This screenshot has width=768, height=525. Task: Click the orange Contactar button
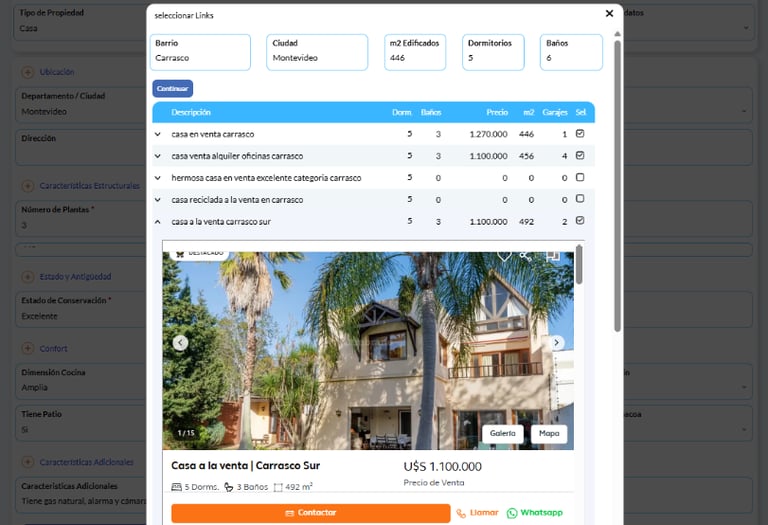click(311, 513)
